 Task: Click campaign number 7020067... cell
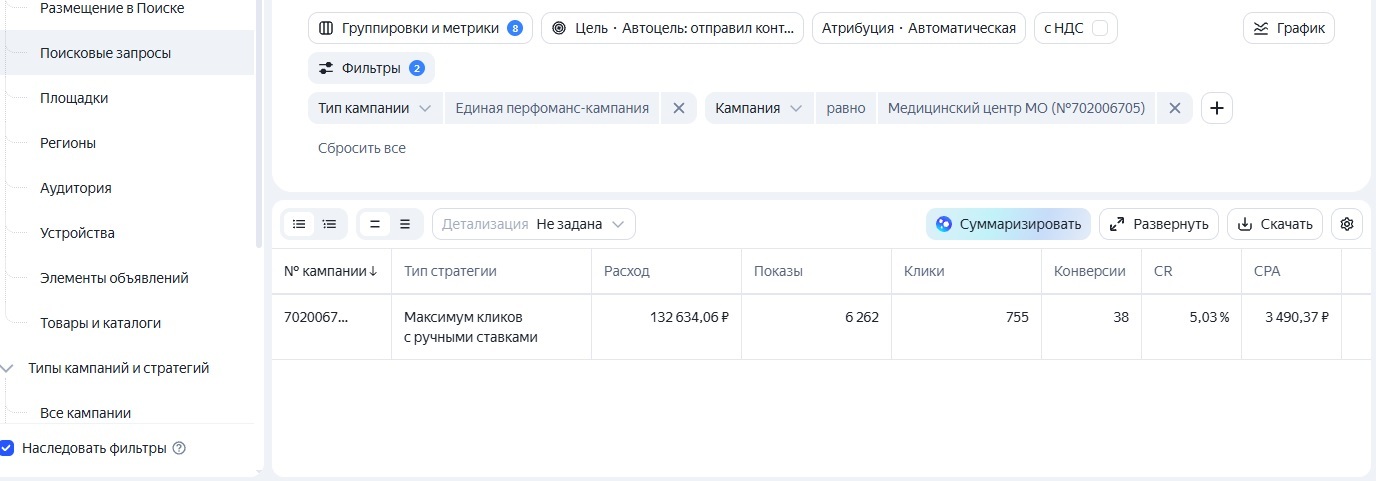[316, 317]
